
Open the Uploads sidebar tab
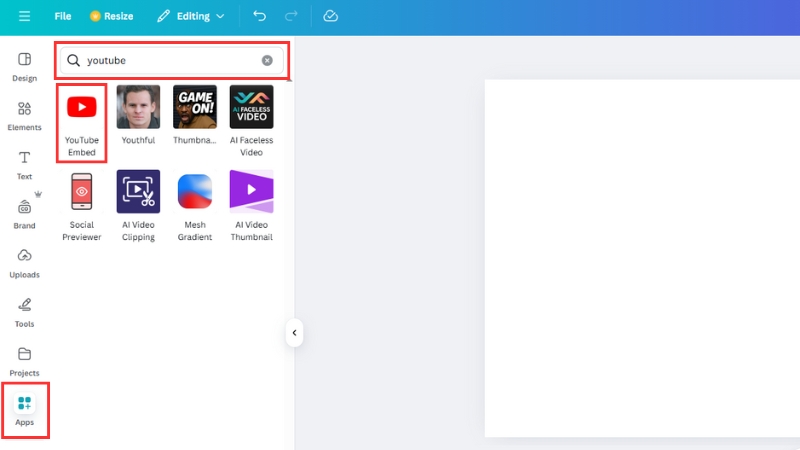(x=24, y=262)
